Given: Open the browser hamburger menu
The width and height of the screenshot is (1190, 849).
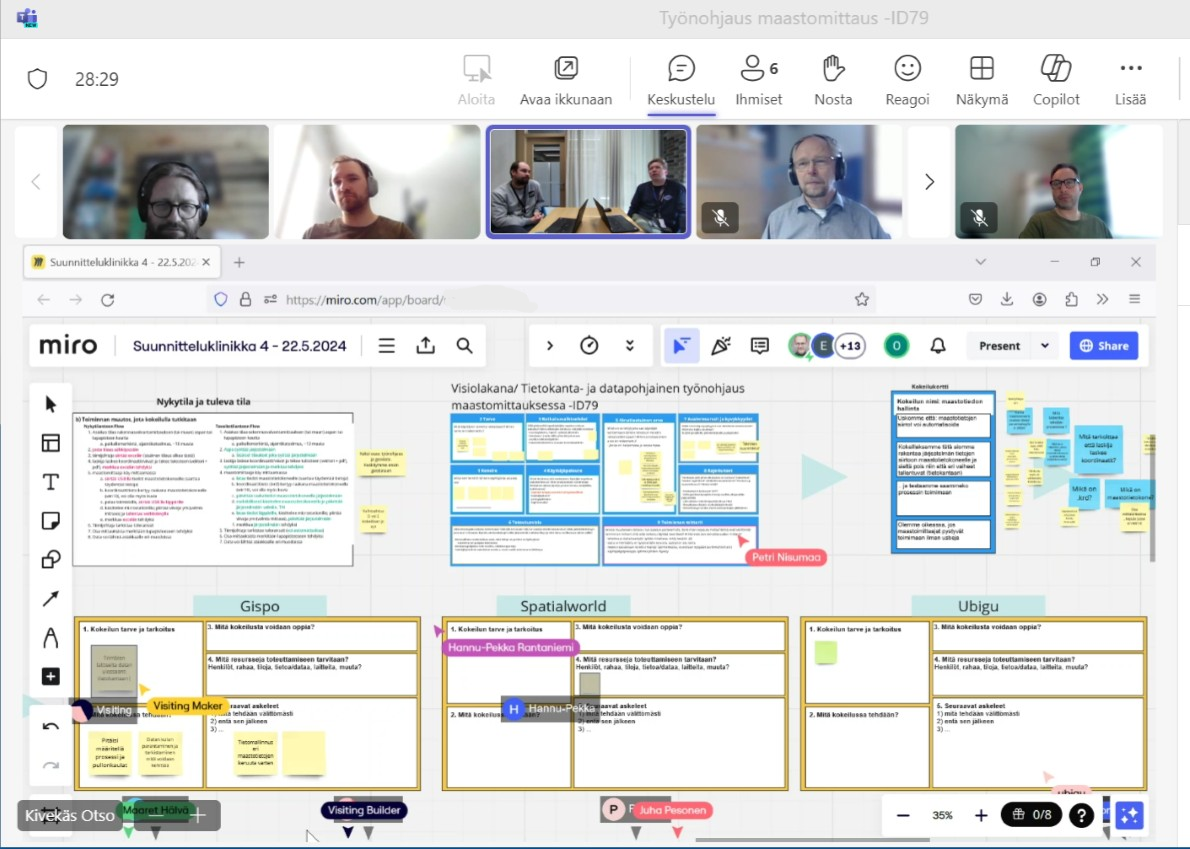Looking at the screenshot, I should 1135,300.
